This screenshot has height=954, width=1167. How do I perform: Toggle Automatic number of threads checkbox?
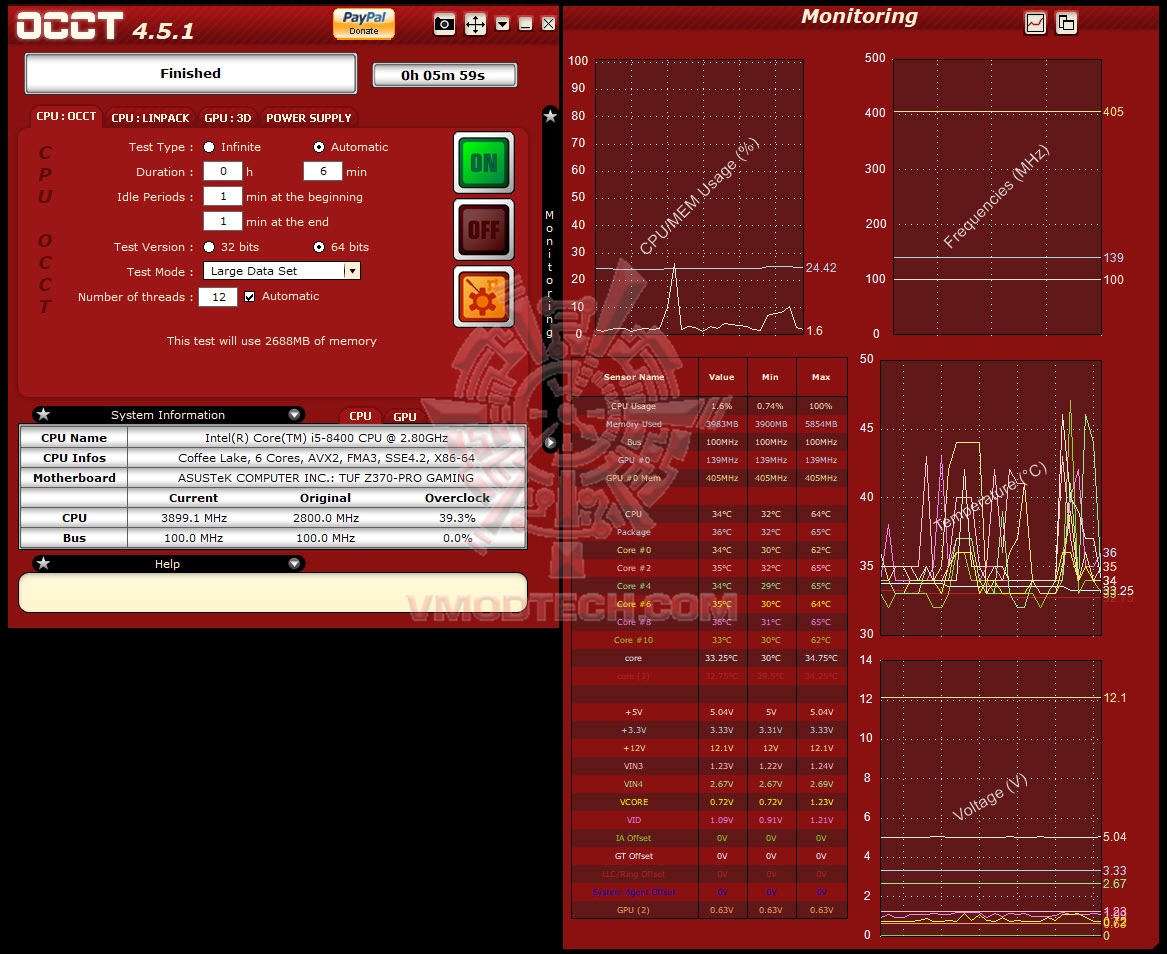pos(249,296)
